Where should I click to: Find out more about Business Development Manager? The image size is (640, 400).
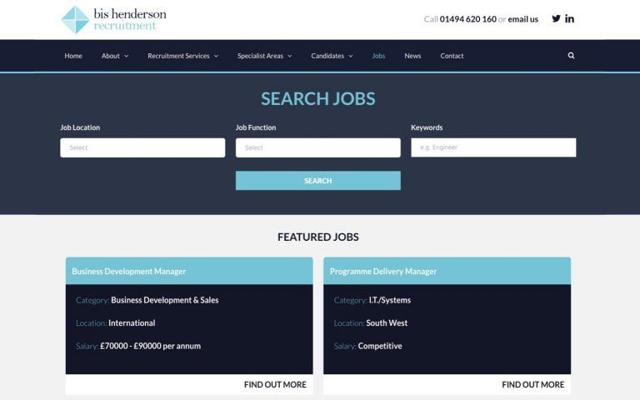(275, 384)
